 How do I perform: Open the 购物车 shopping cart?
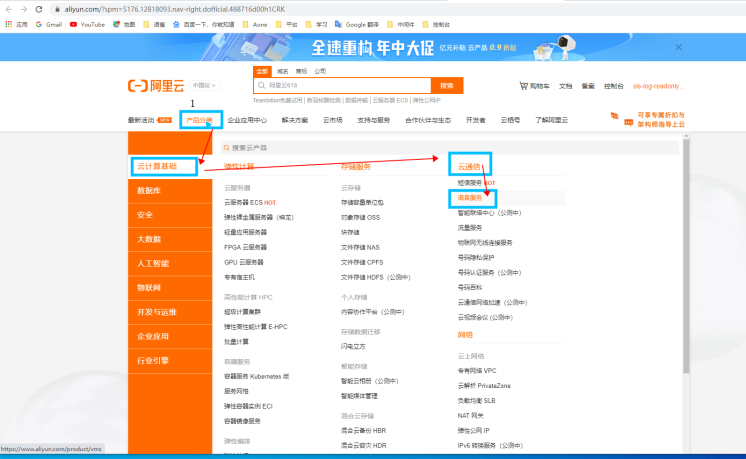click(534, 86)
